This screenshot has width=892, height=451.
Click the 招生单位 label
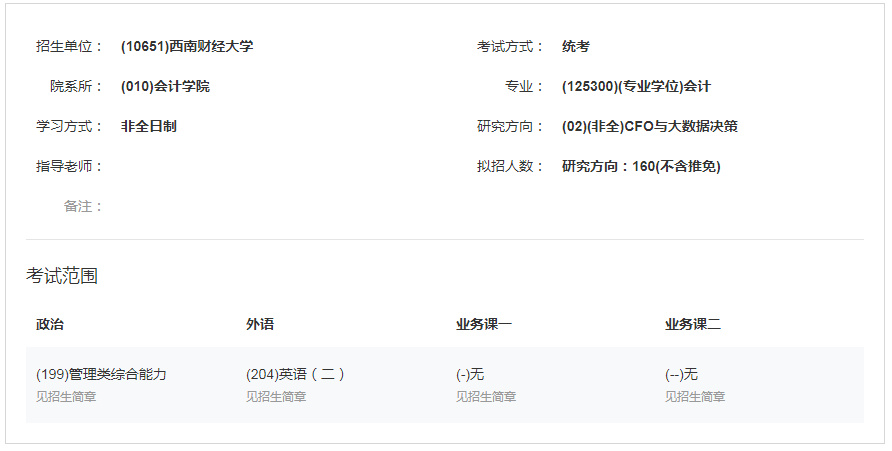pyautogui.click(x=69, y=47)
